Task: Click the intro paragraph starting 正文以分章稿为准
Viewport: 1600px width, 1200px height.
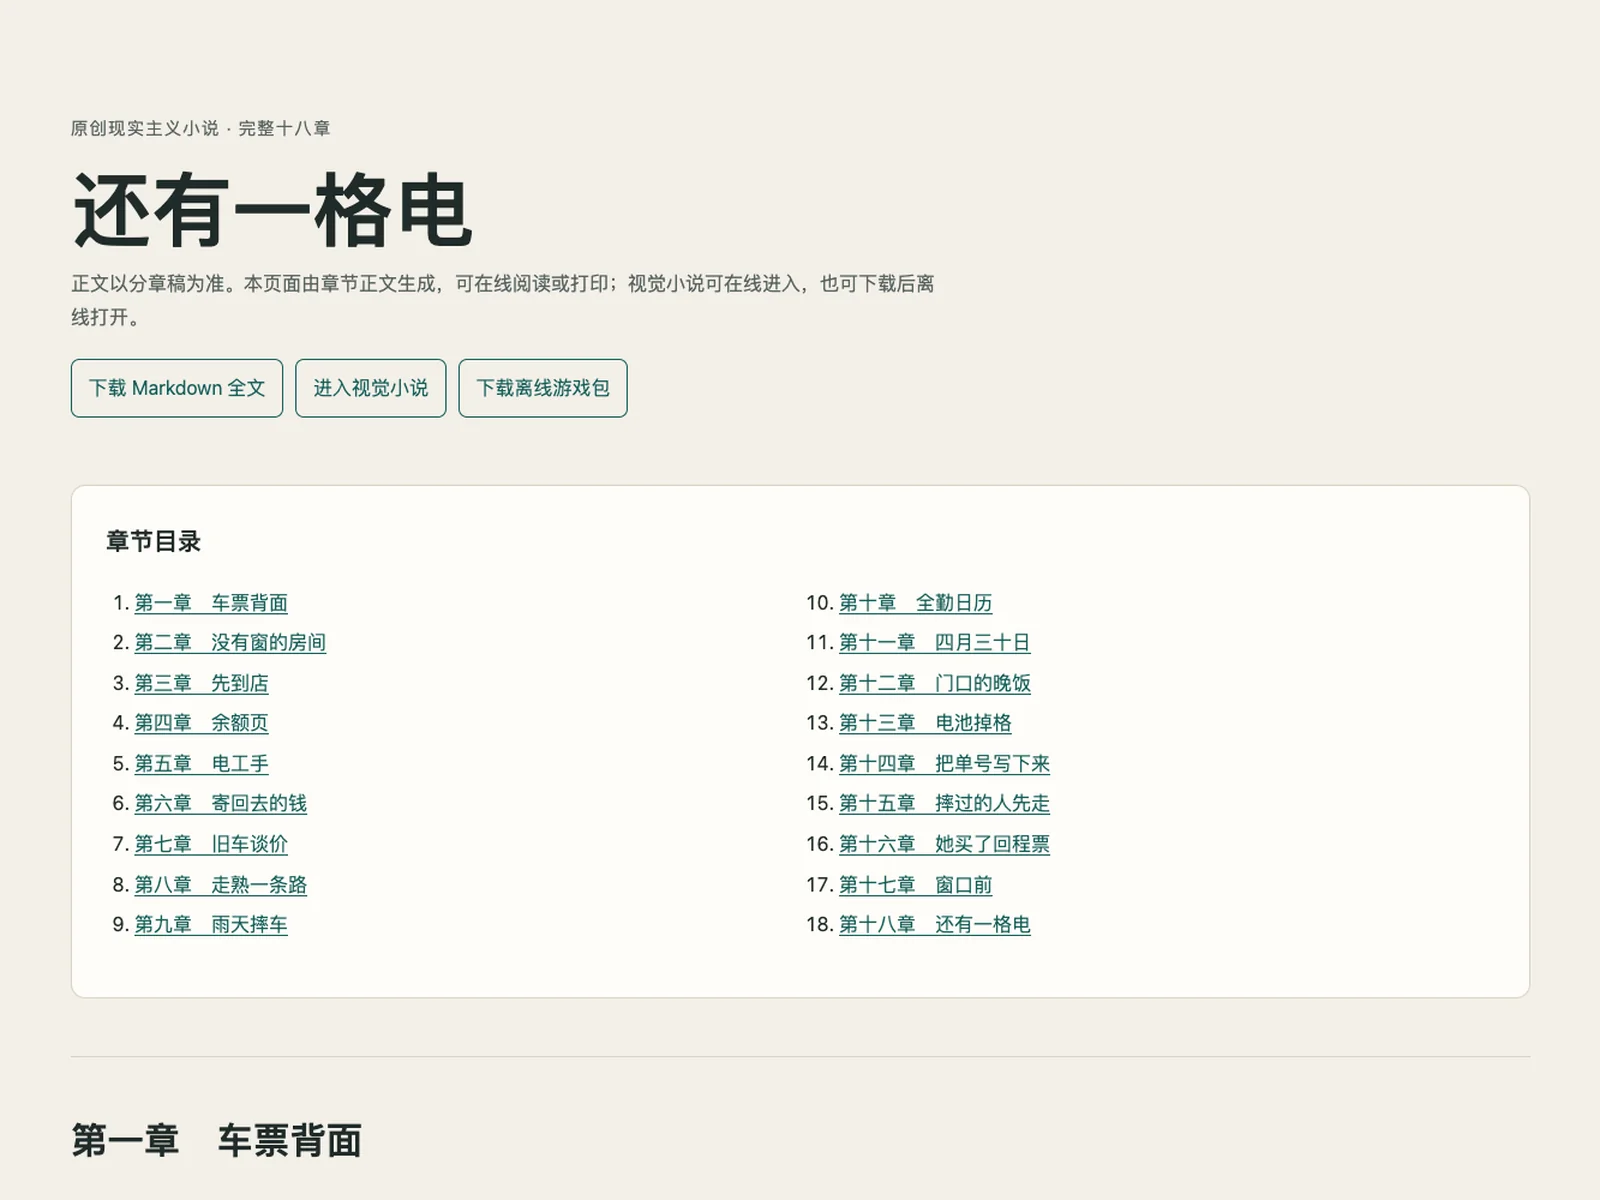Action: click(x=502, y=300)
